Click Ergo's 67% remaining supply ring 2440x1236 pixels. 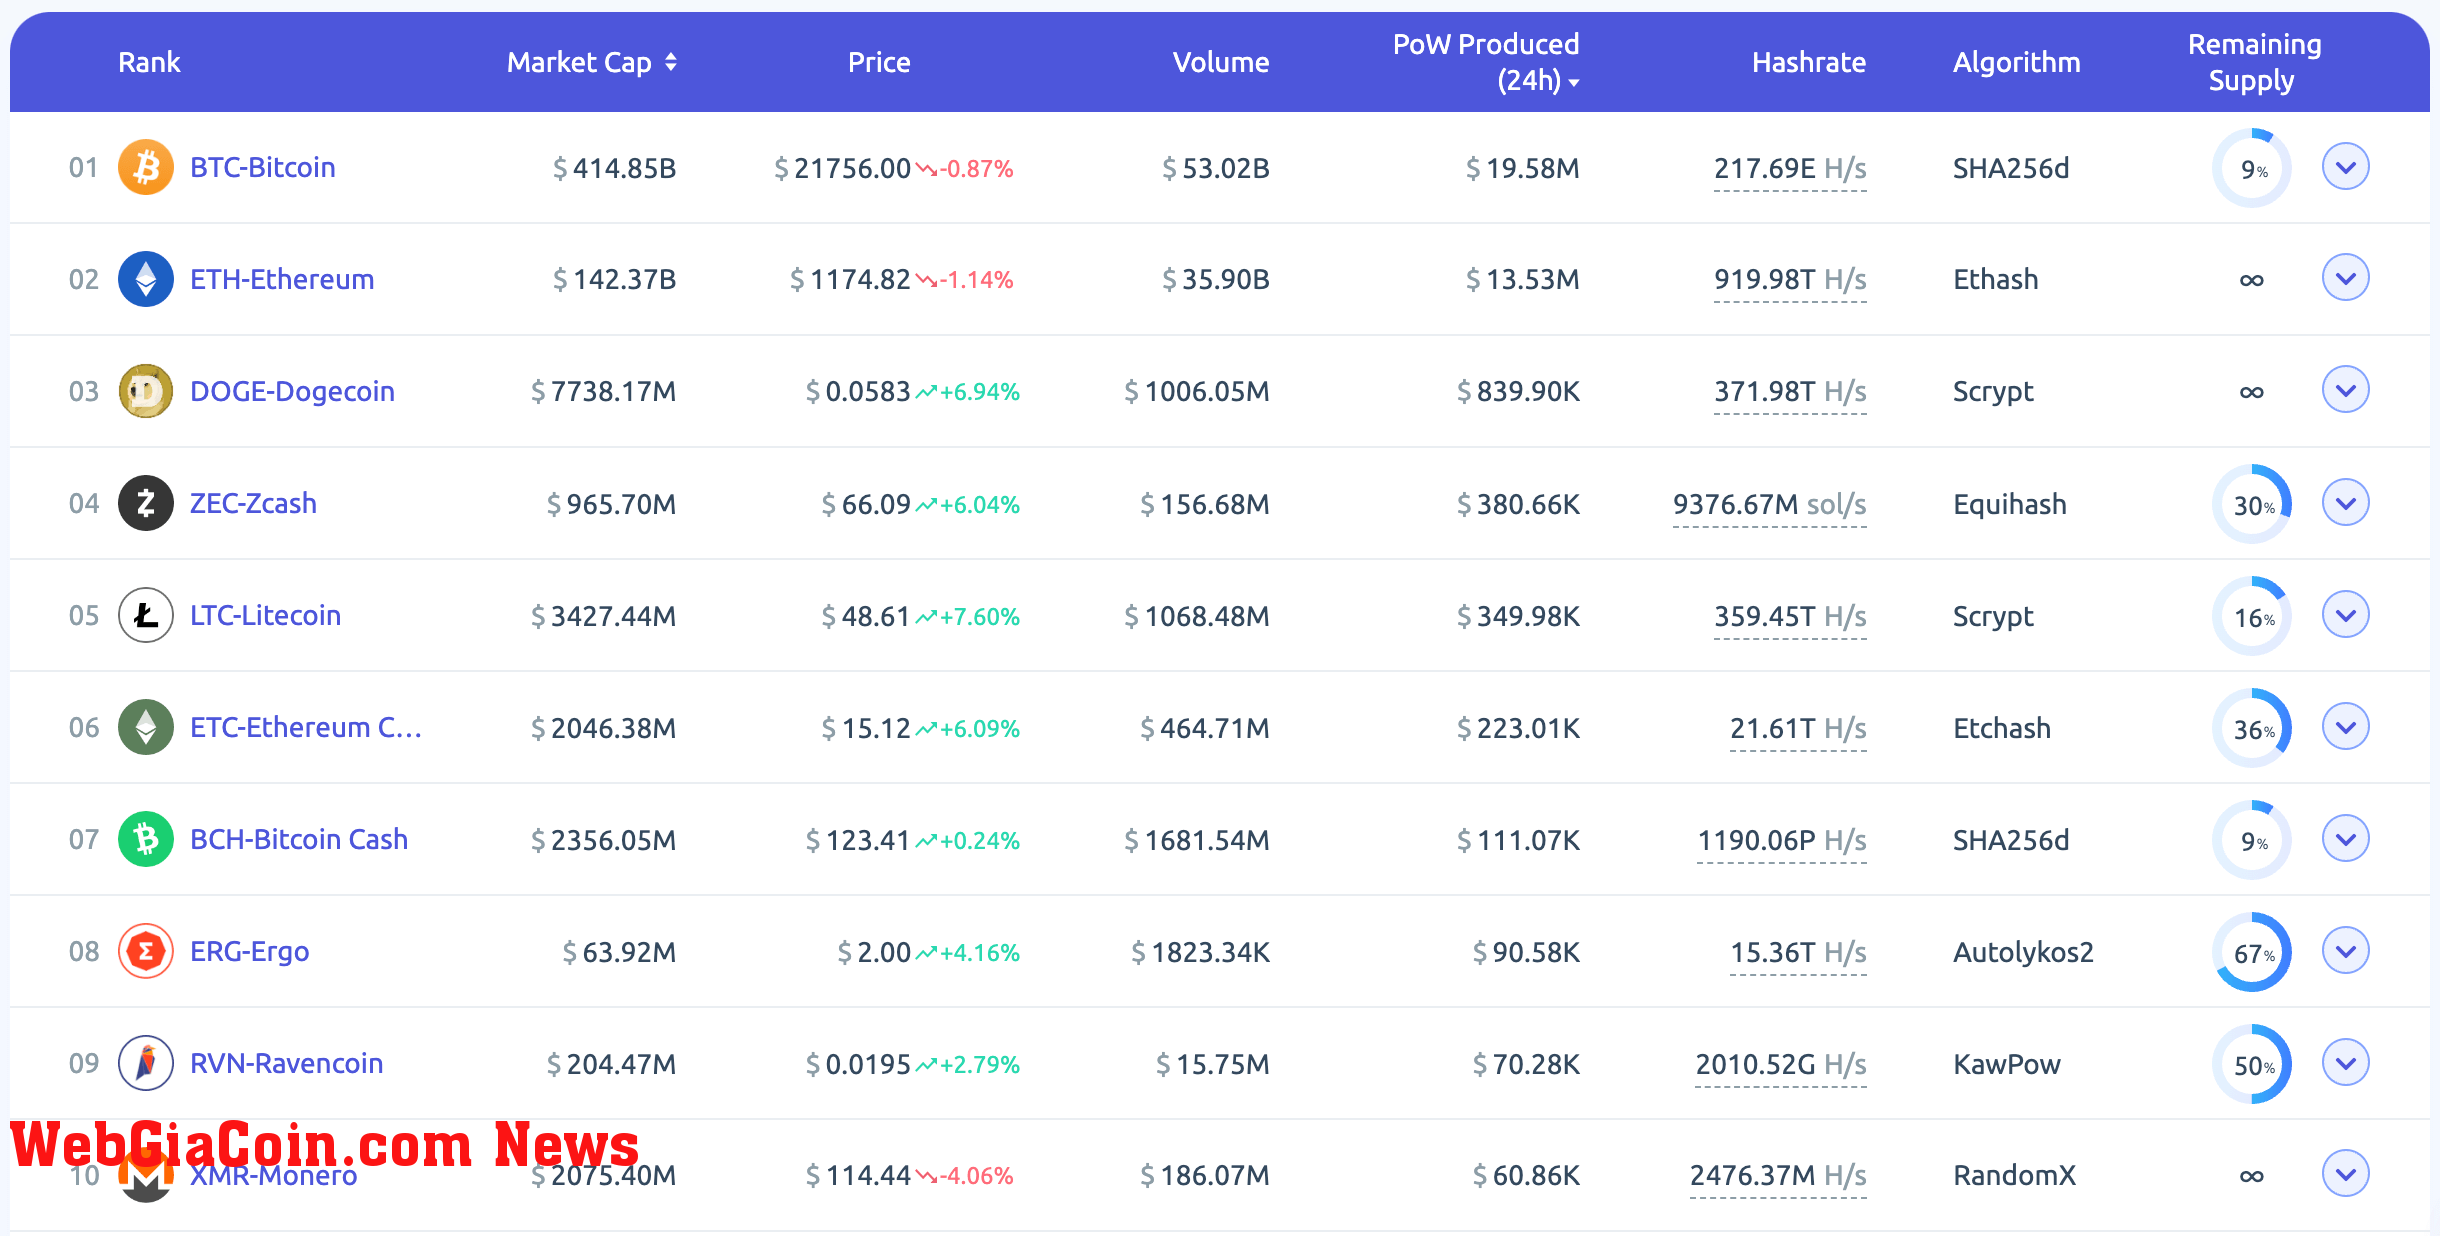[x=2252, y=952]
